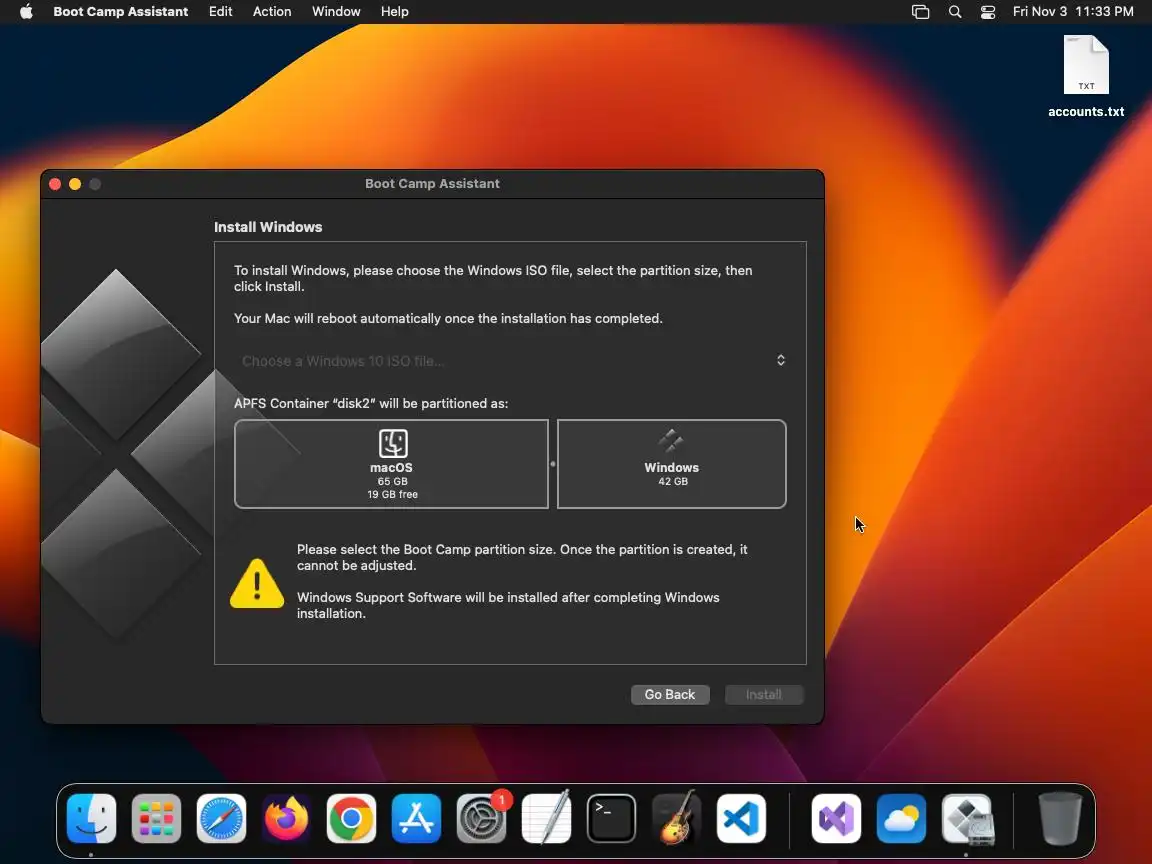Open the Weather app in Dock
This screenshot has width=1152, height=864.
point(901,818)
